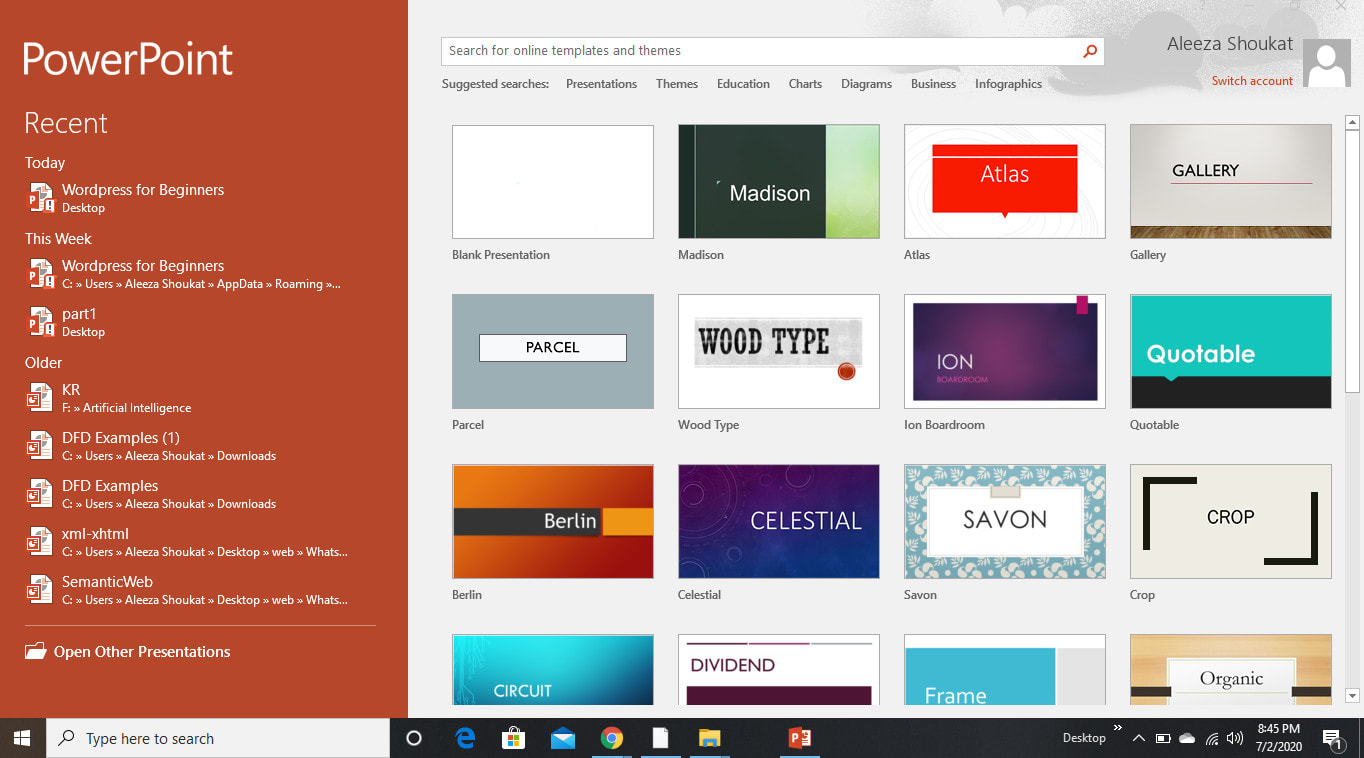Image resolution: width=1364 pixels, height=758 pixels.
Task: Click the speaker icon in system tray
Action: 1235,738
